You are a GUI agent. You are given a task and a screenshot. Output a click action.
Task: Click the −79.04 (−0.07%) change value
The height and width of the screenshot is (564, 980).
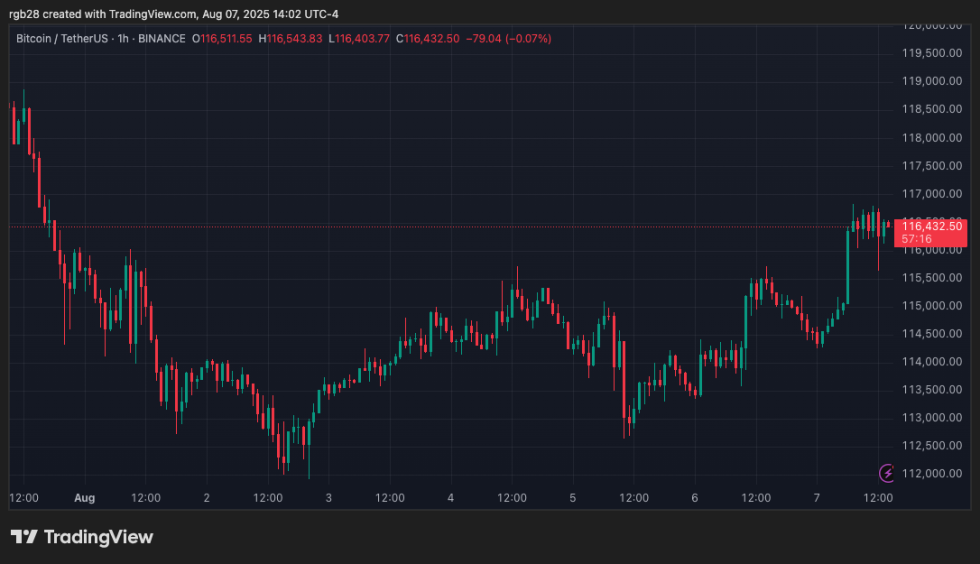point(508,39)
